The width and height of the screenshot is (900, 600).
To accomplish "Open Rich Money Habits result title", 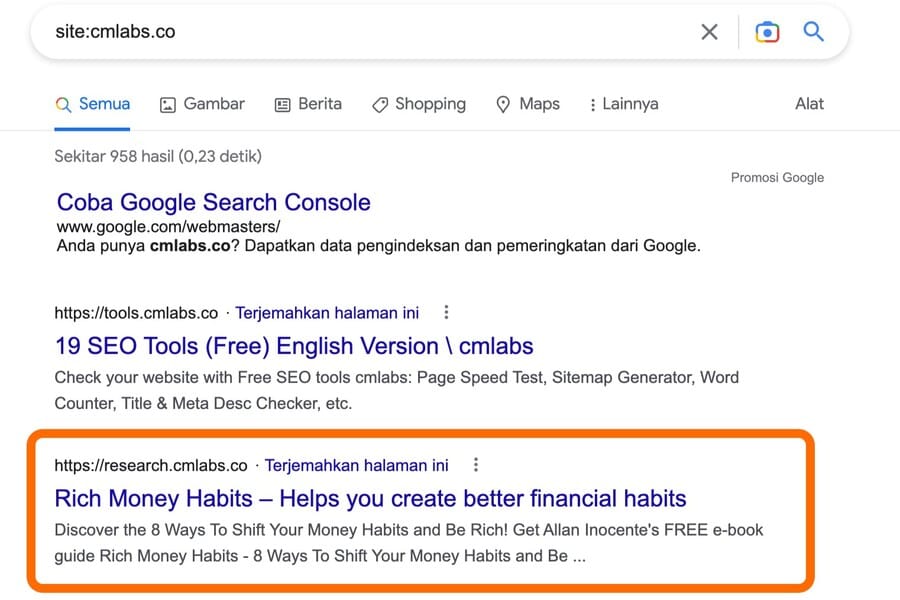I will tap(370, 498).
